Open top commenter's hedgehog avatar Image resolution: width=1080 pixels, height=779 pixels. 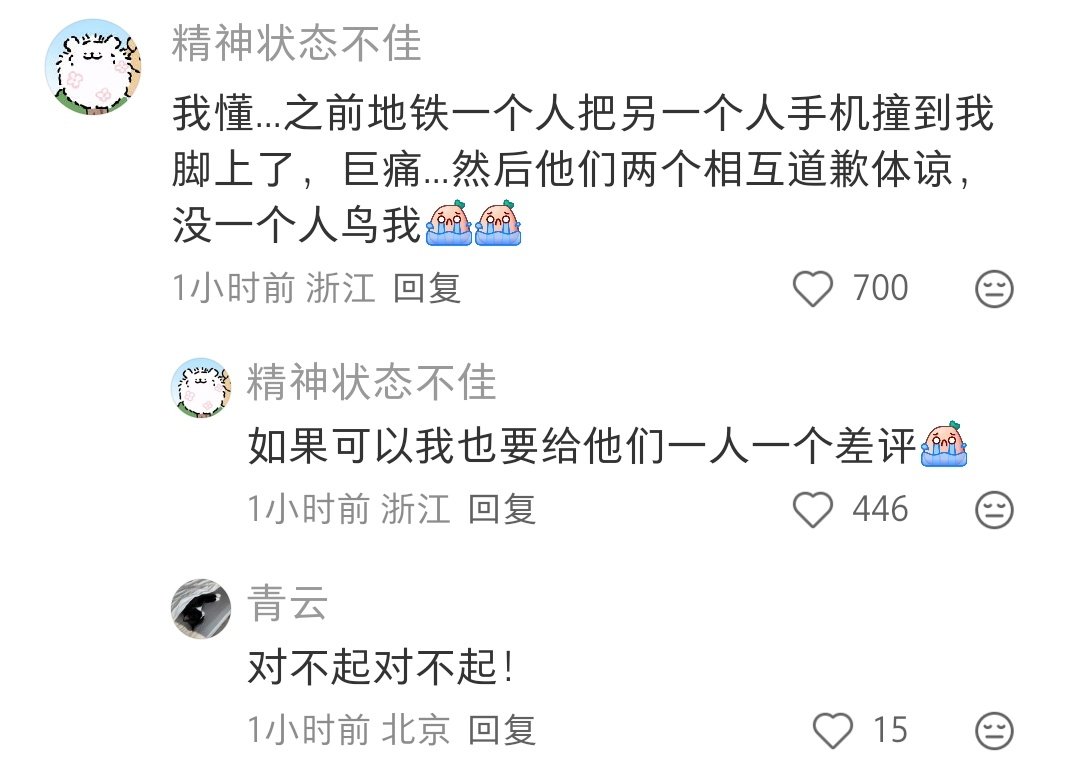(x=93, y=67)
